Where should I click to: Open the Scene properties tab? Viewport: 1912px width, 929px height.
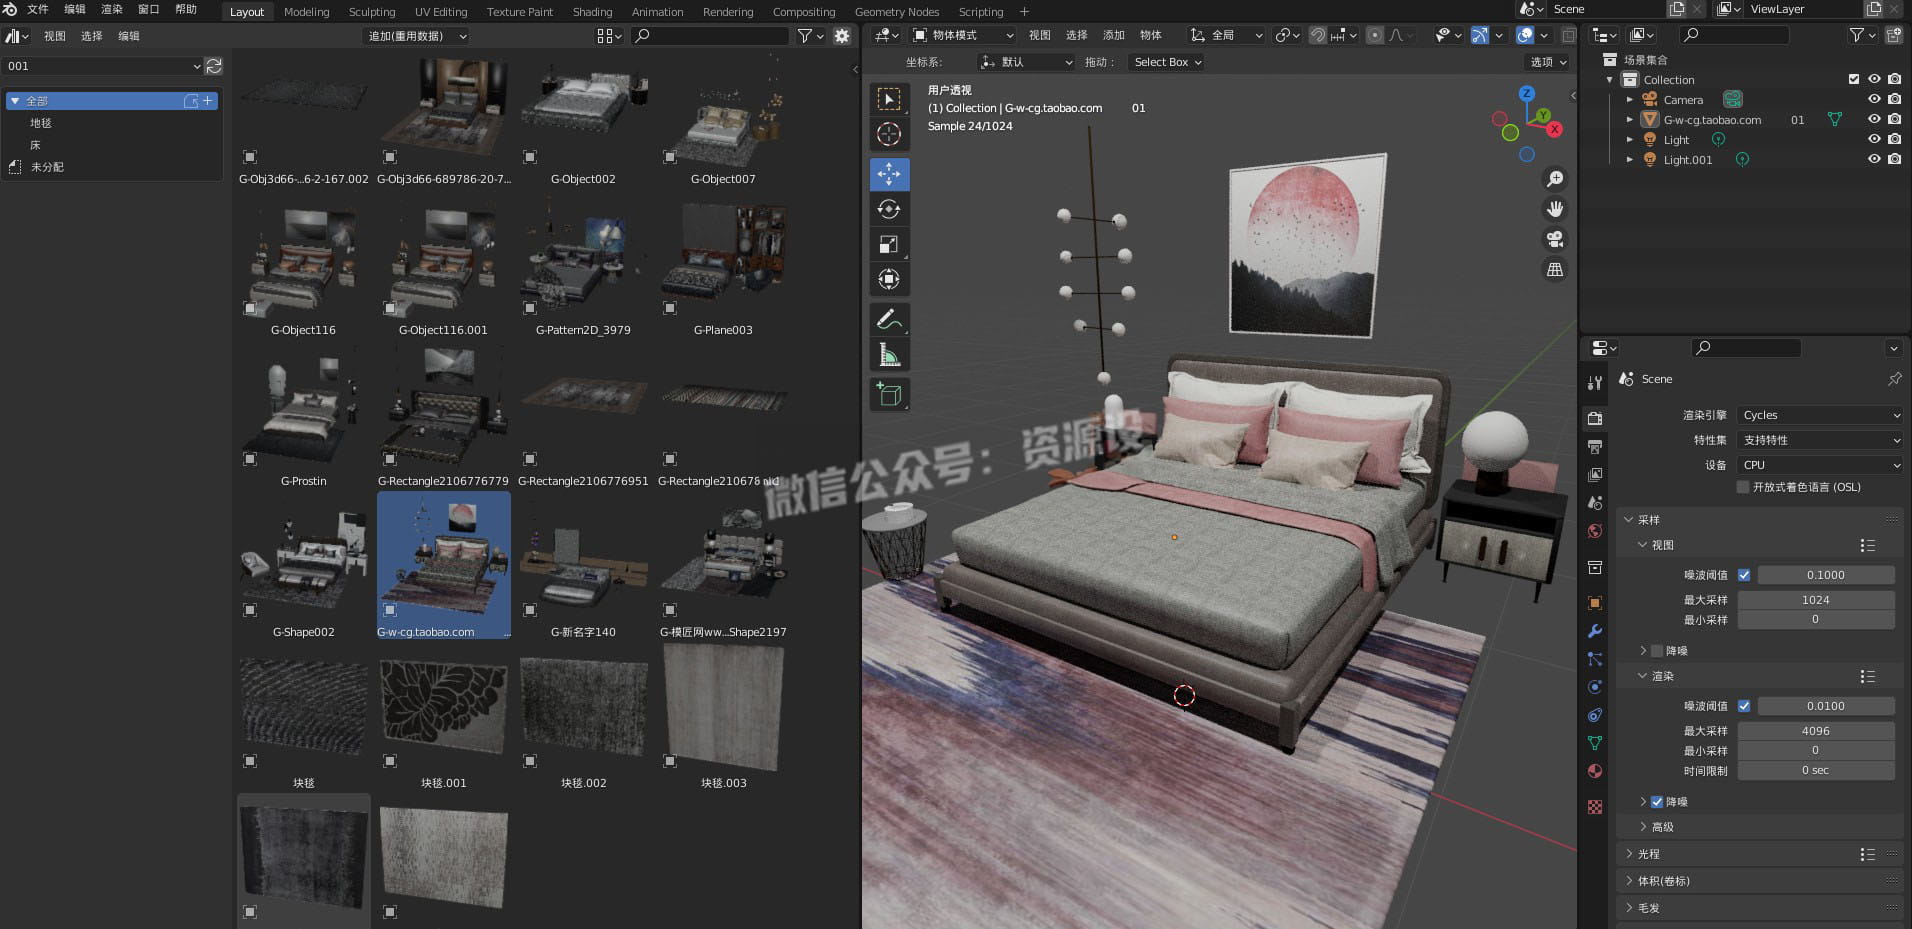1595,502
